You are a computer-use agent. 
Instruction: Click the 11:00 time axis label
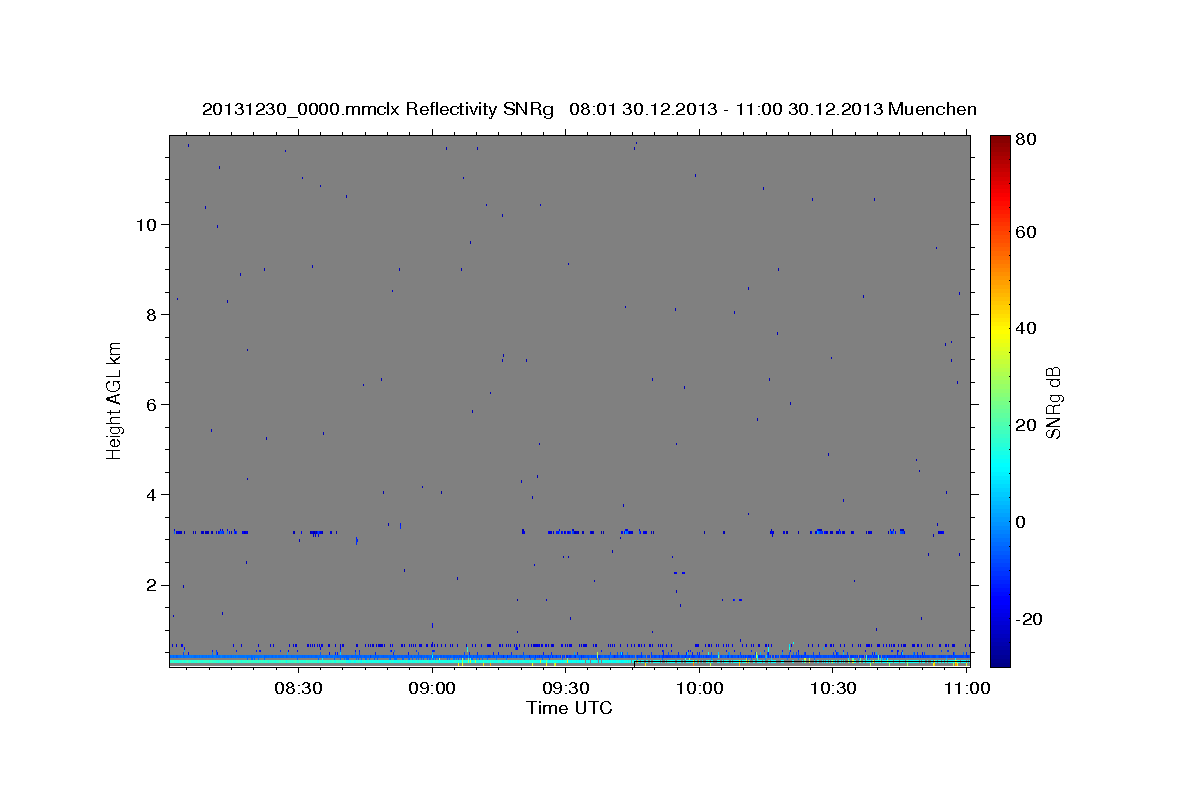[967, 688]
